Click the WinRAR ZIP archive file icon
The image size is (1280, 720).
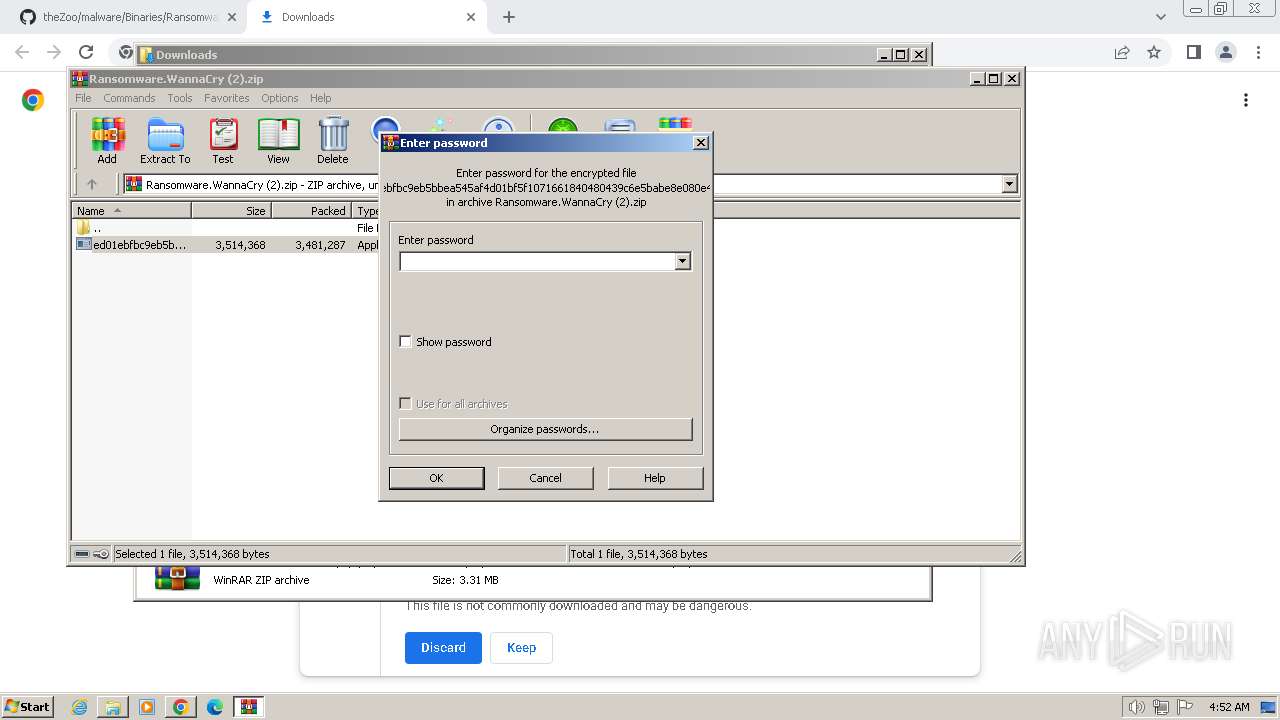pyautogui.click(x=177, y=578)
